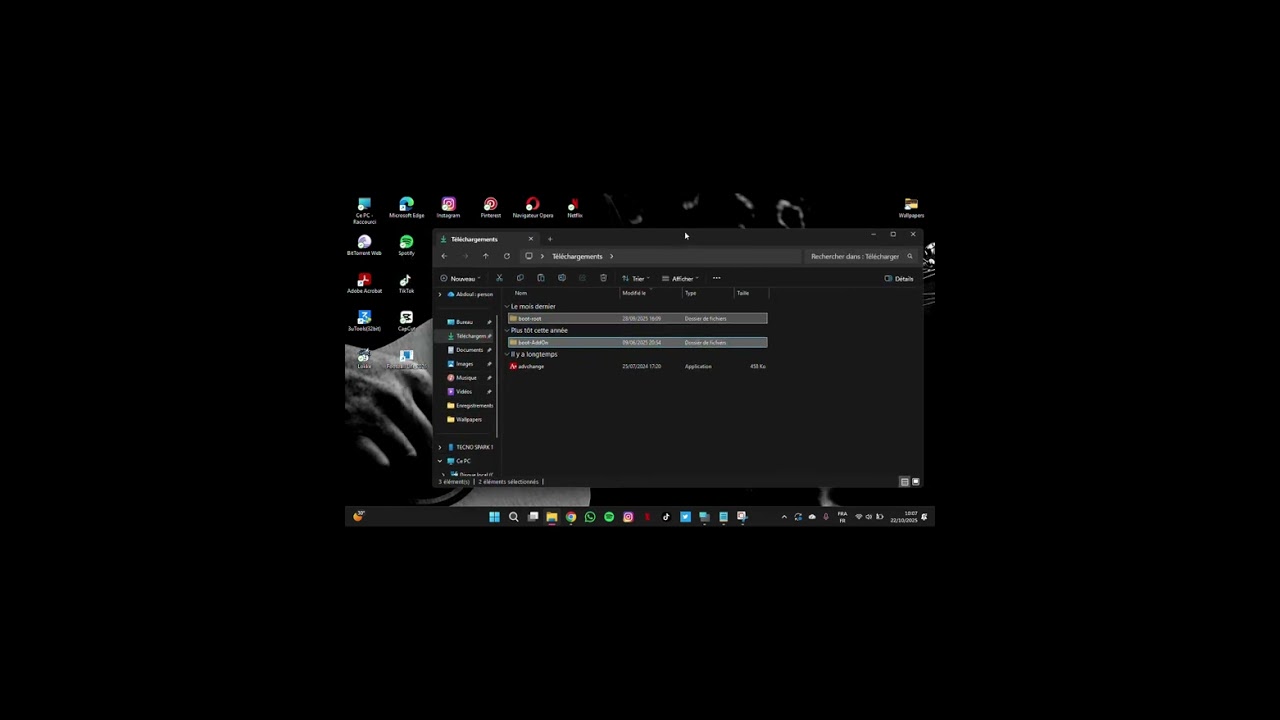
Task: Click the Paste icon in toolbar
Action: click(541, 278)
